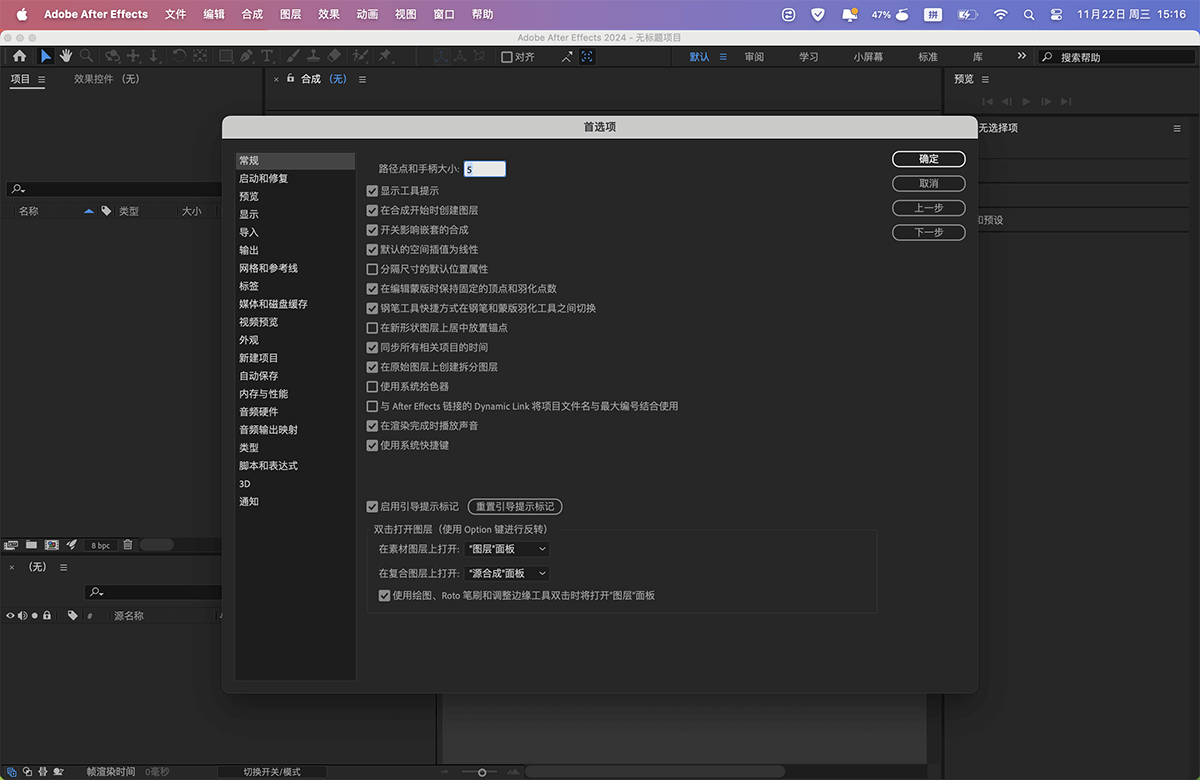Click the 重置引导提示标记 button
Image resolution: width=1200 pixels, height=780 pixels.
tap(515, 507)
